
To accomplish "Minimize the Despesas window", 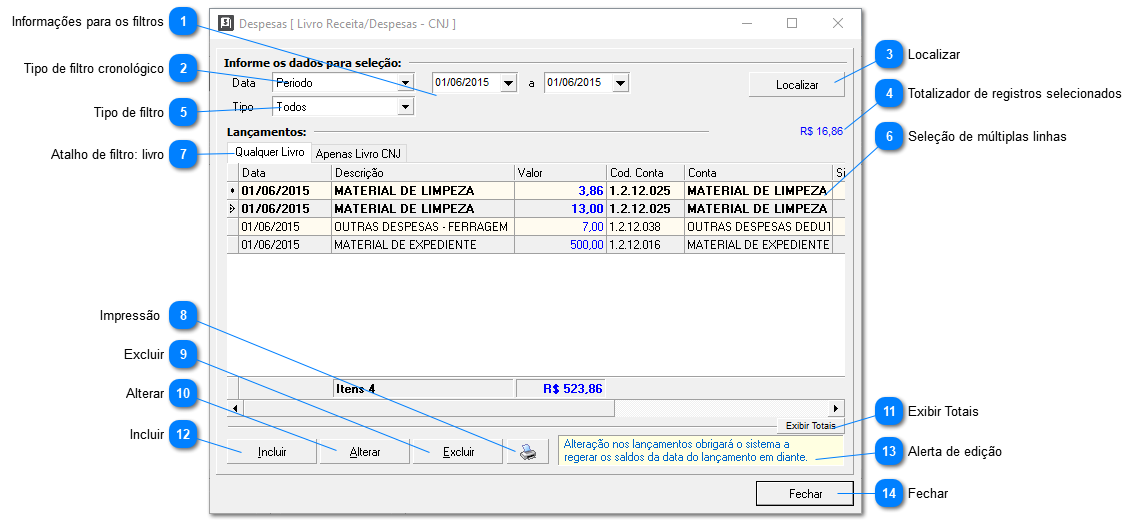I will click(747, 23).
